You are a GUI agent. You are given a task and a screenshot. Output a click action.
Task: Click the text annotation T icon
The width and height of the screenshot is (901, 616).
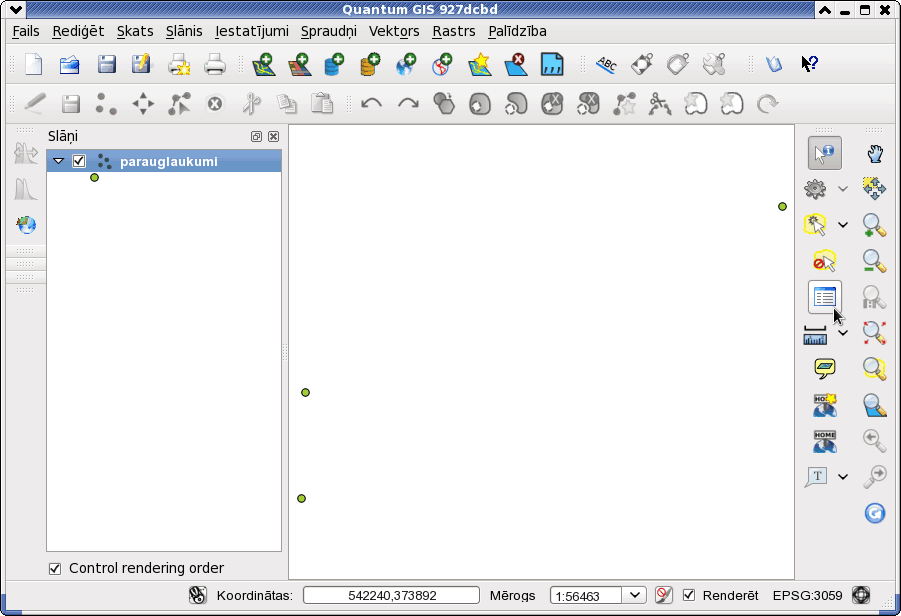(816, 476)
